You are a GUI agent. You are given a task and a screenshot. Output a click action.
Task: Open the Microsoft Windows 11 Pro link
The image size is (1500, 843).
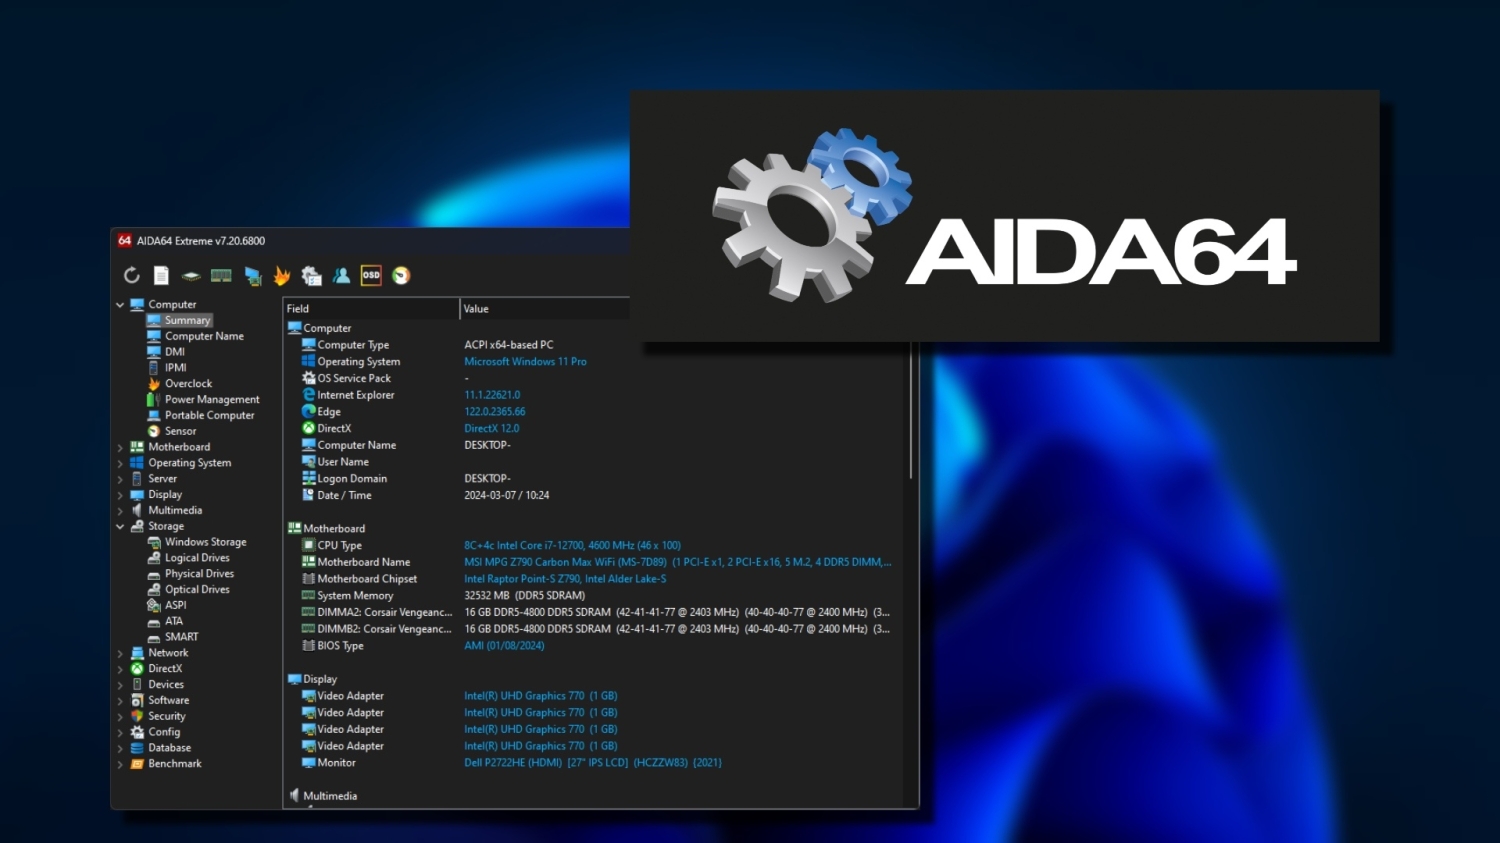pyautogui.click(x=525, y=362)
